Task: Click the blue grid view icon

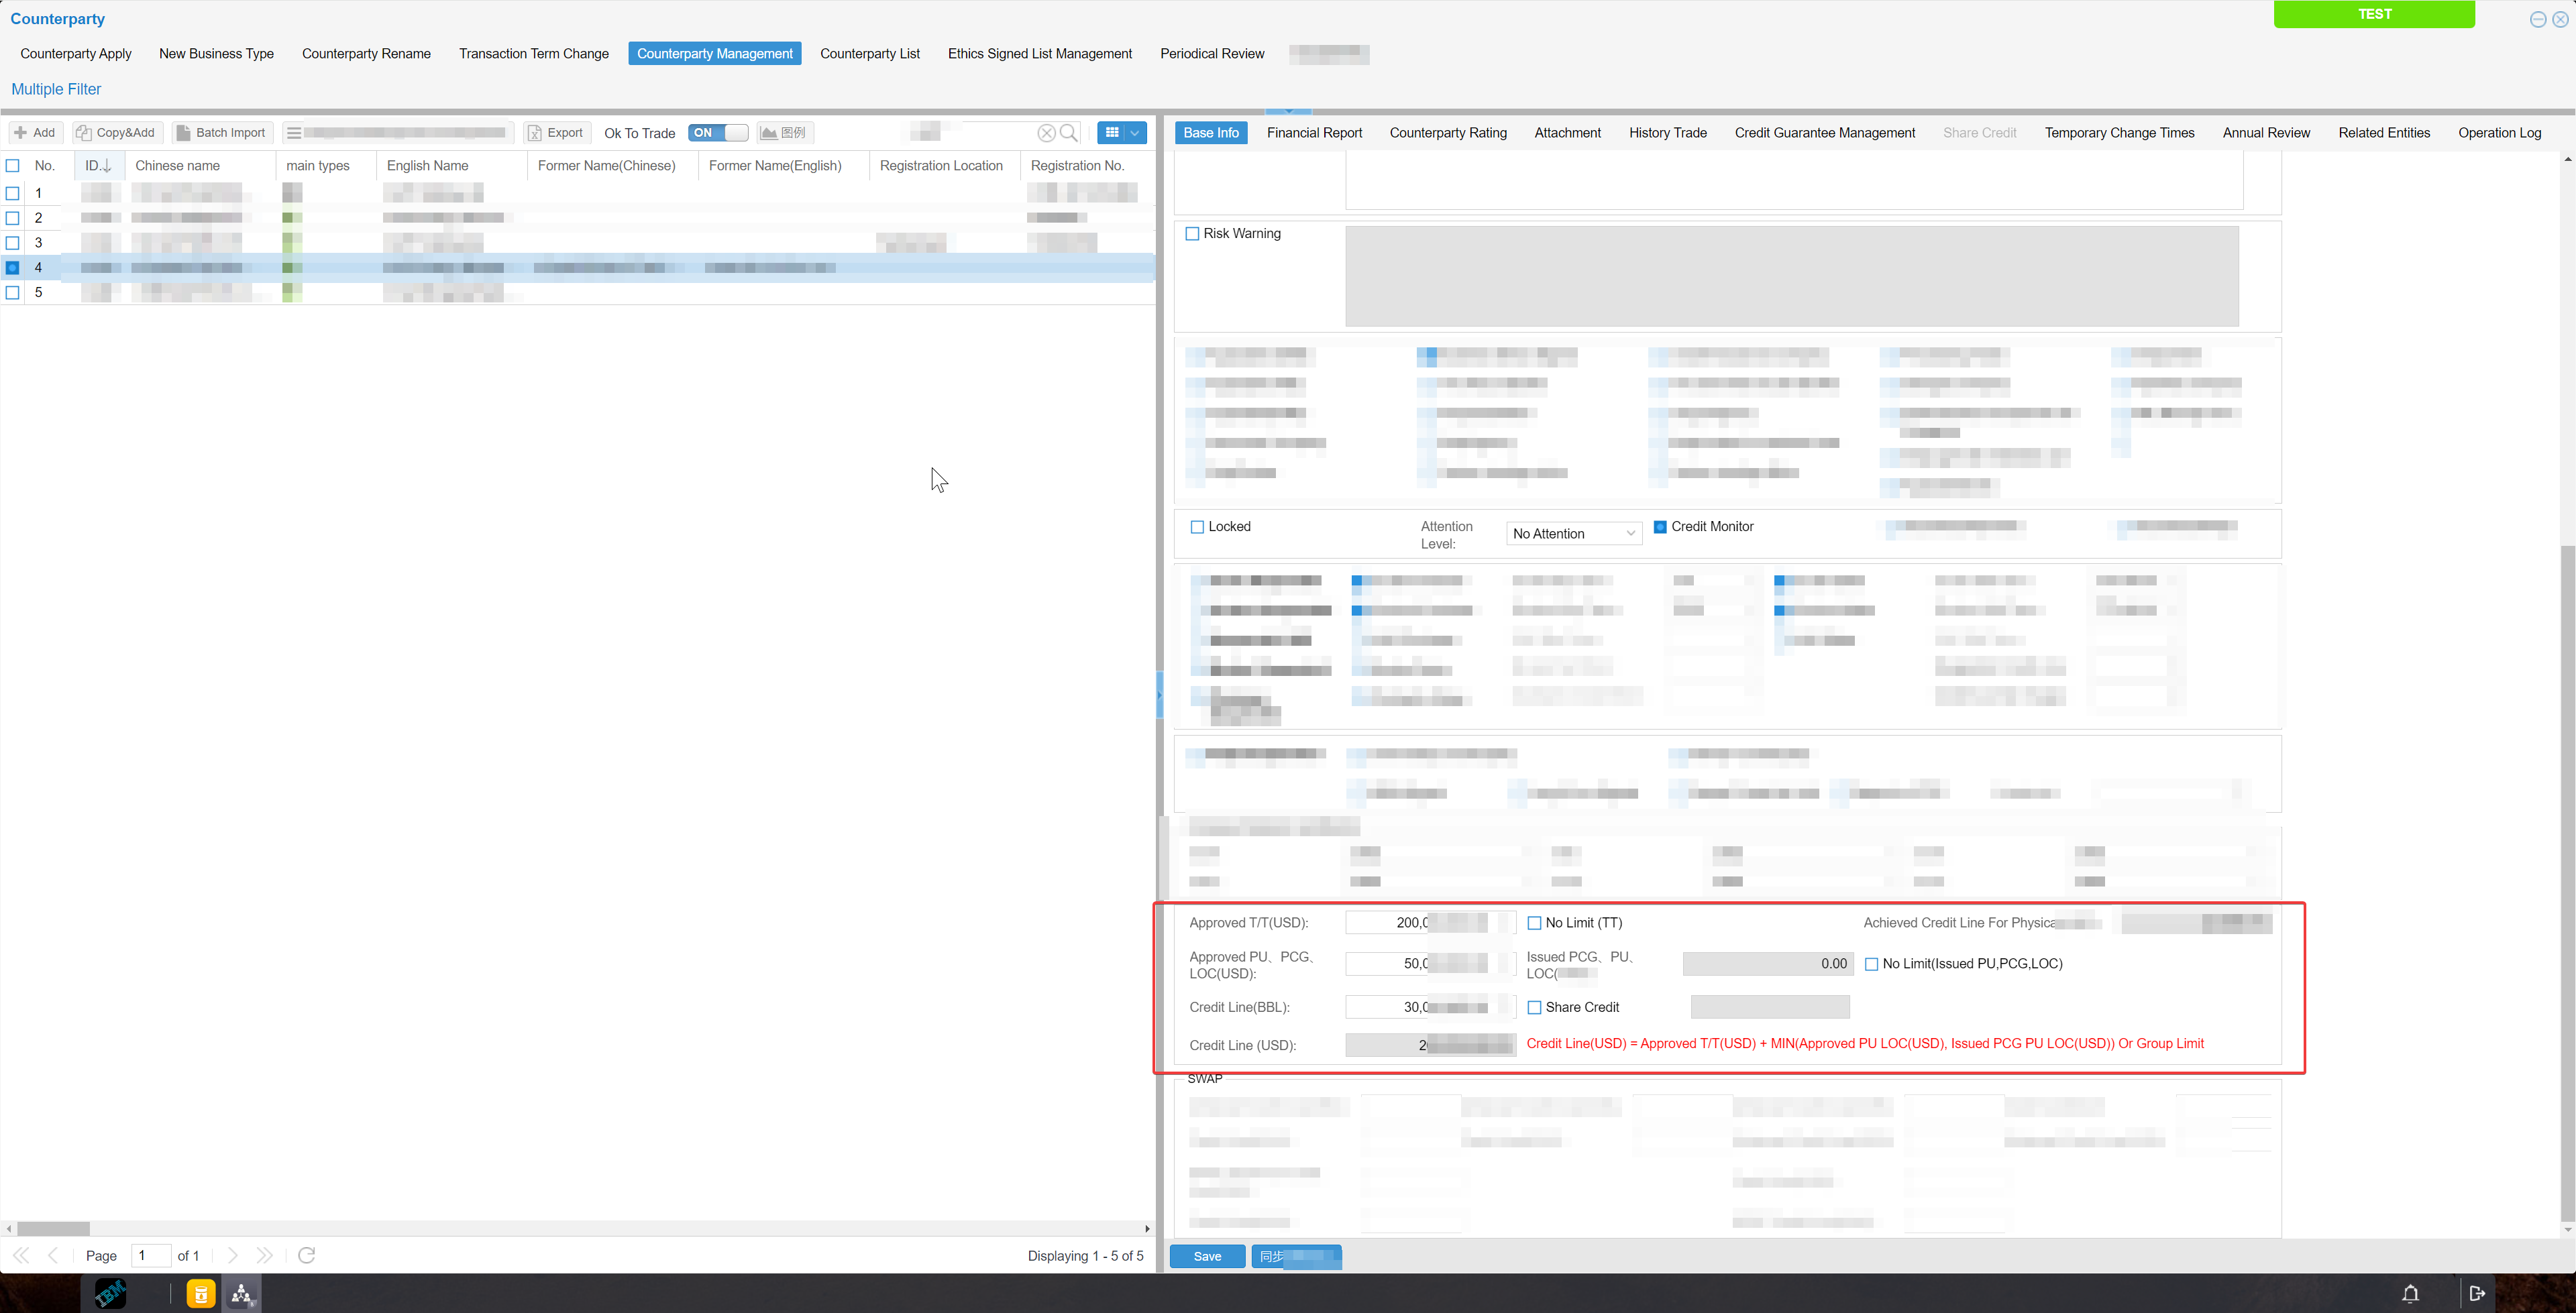Action: coord(1111,133)
